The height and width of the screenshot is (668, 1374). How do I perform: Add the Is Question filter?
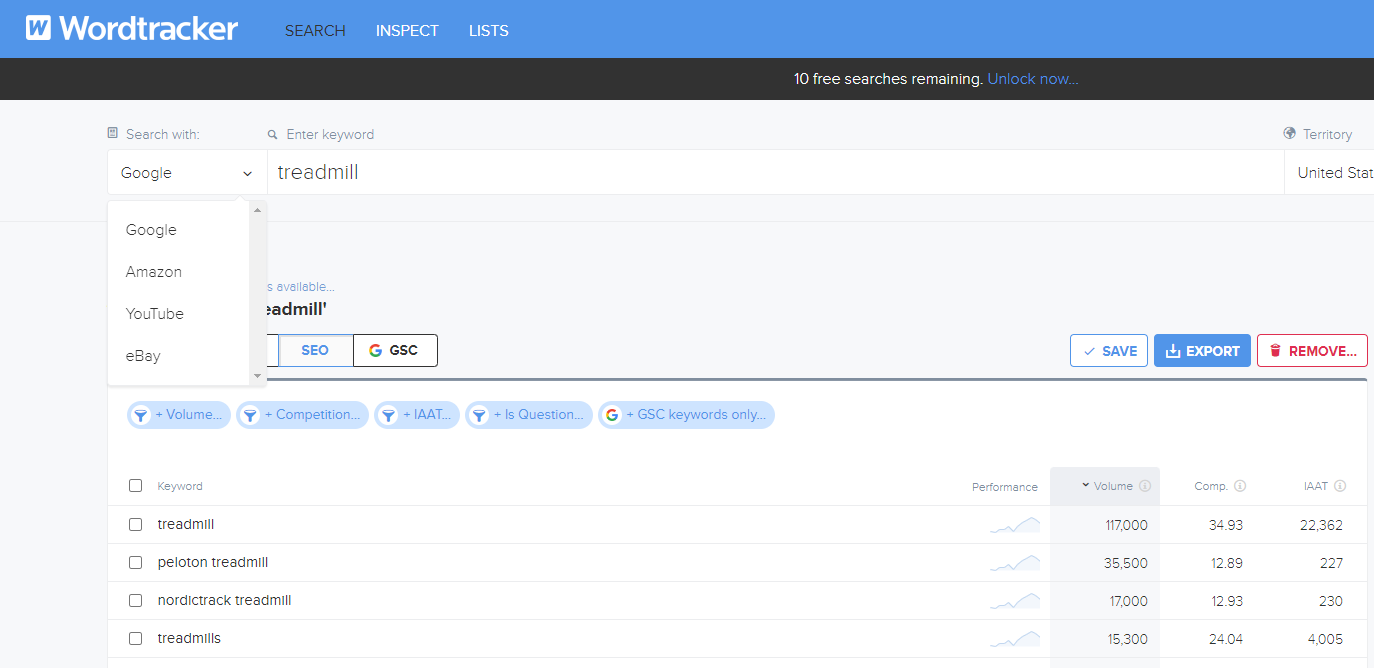[x=529, y=415]
